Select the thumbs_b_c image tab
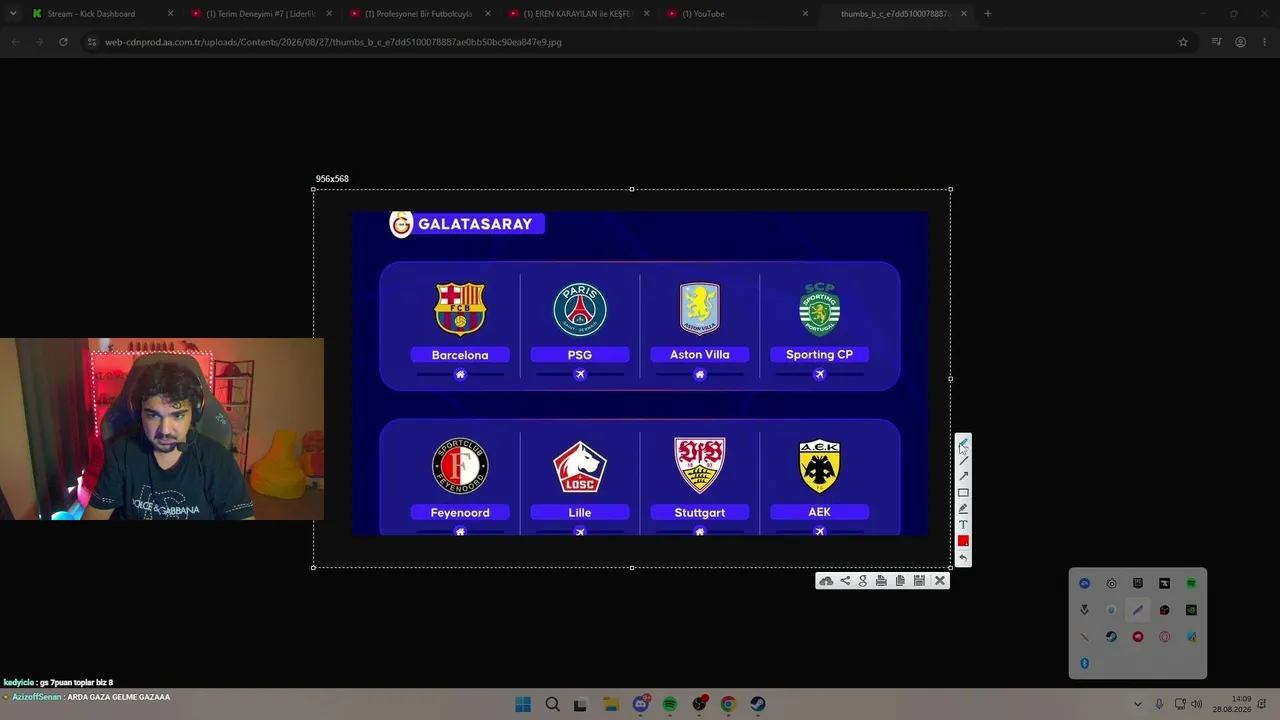1280x720 pixels. point(897,14)
